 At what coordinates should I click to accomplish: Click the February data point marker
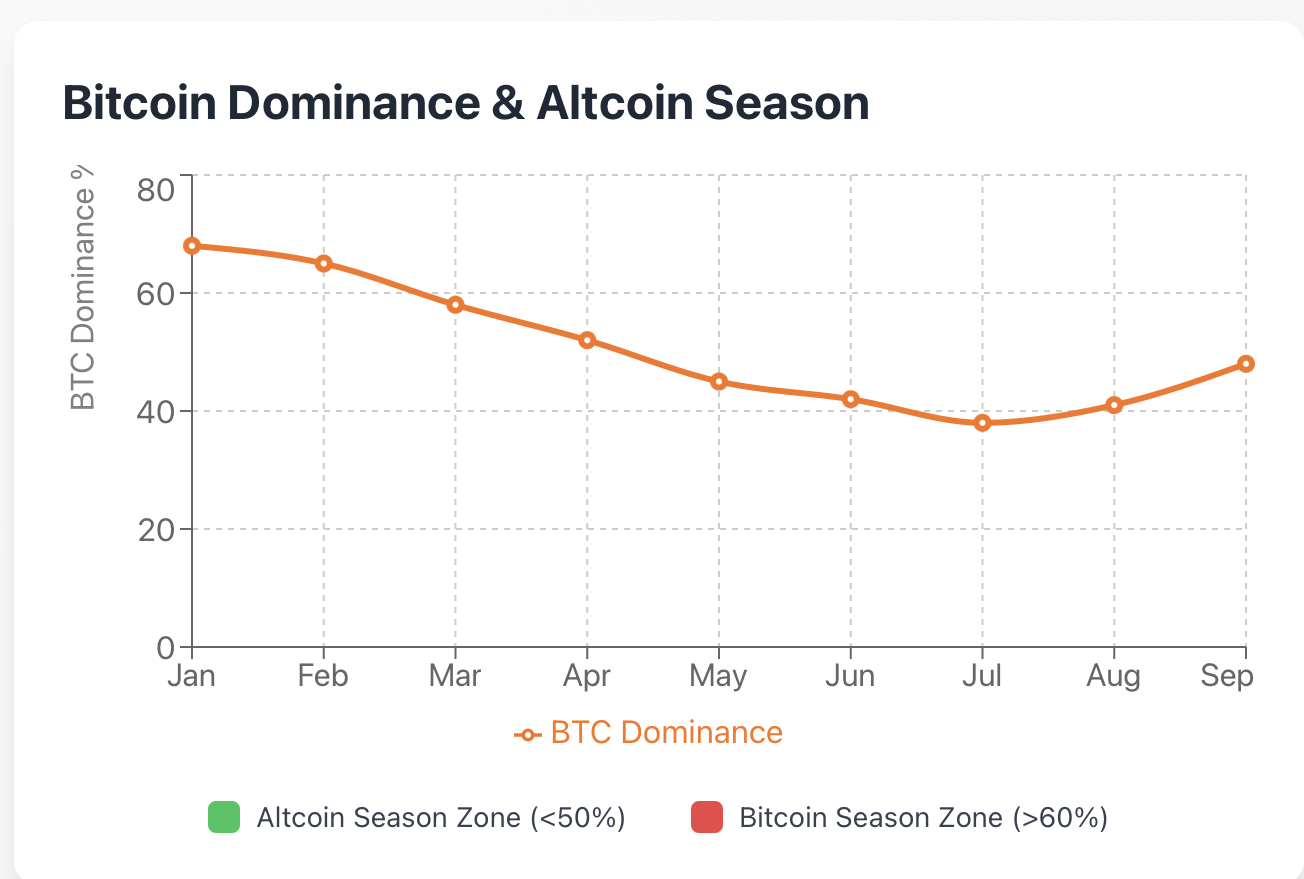tap(324, 263)
